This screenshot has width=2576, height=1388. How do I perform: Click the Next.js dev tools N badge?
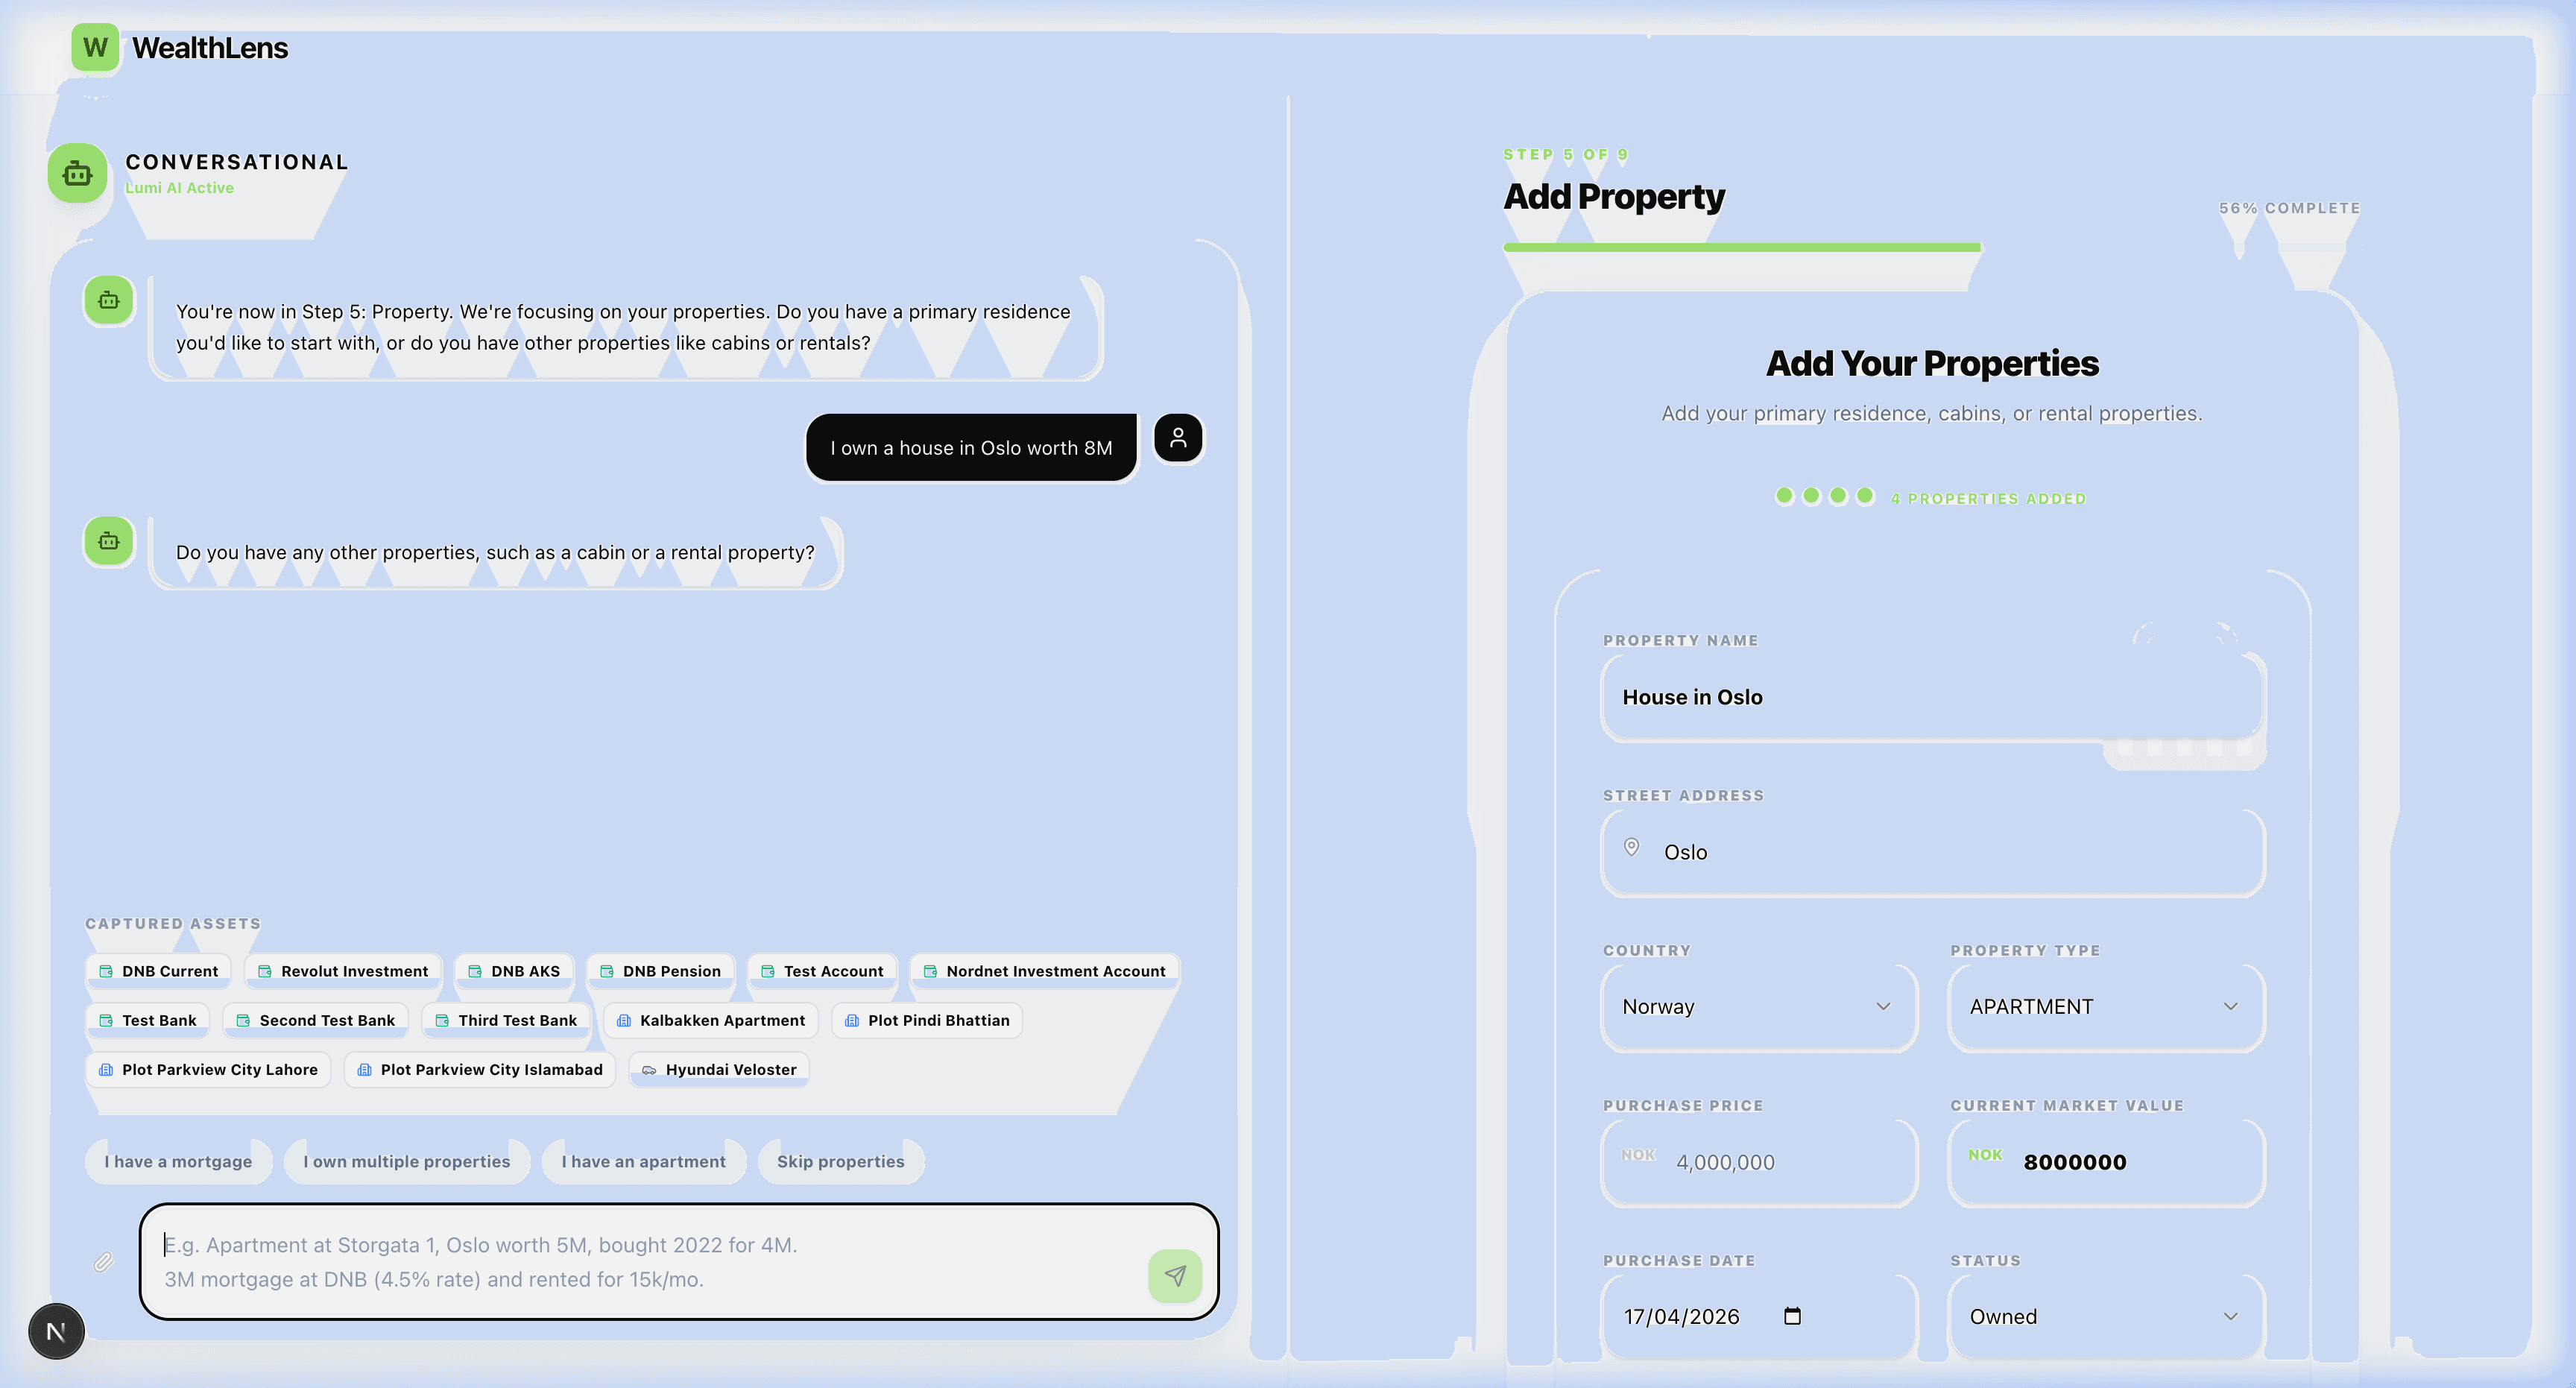56,1331
